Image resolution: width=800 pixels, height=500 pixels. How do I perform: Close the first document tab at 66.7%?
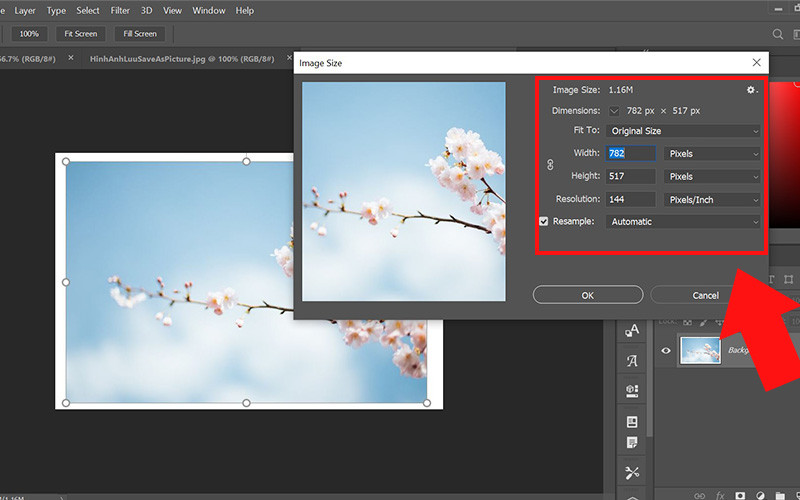(71, 58)
